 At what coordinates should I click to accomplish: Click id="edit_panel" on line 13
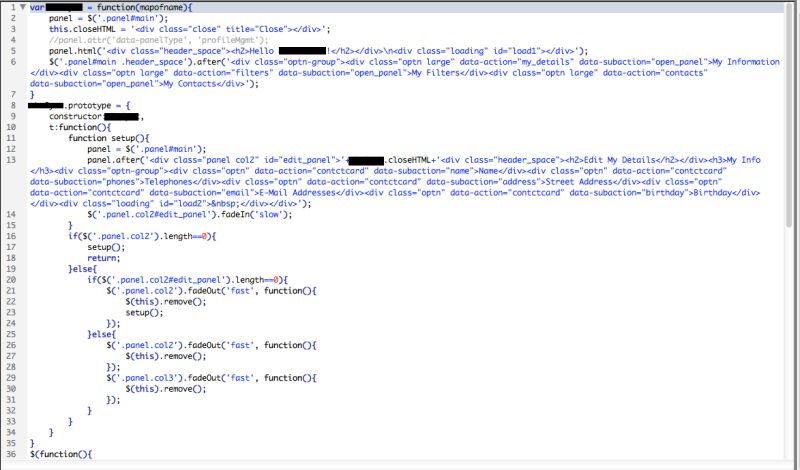[302, 160]
